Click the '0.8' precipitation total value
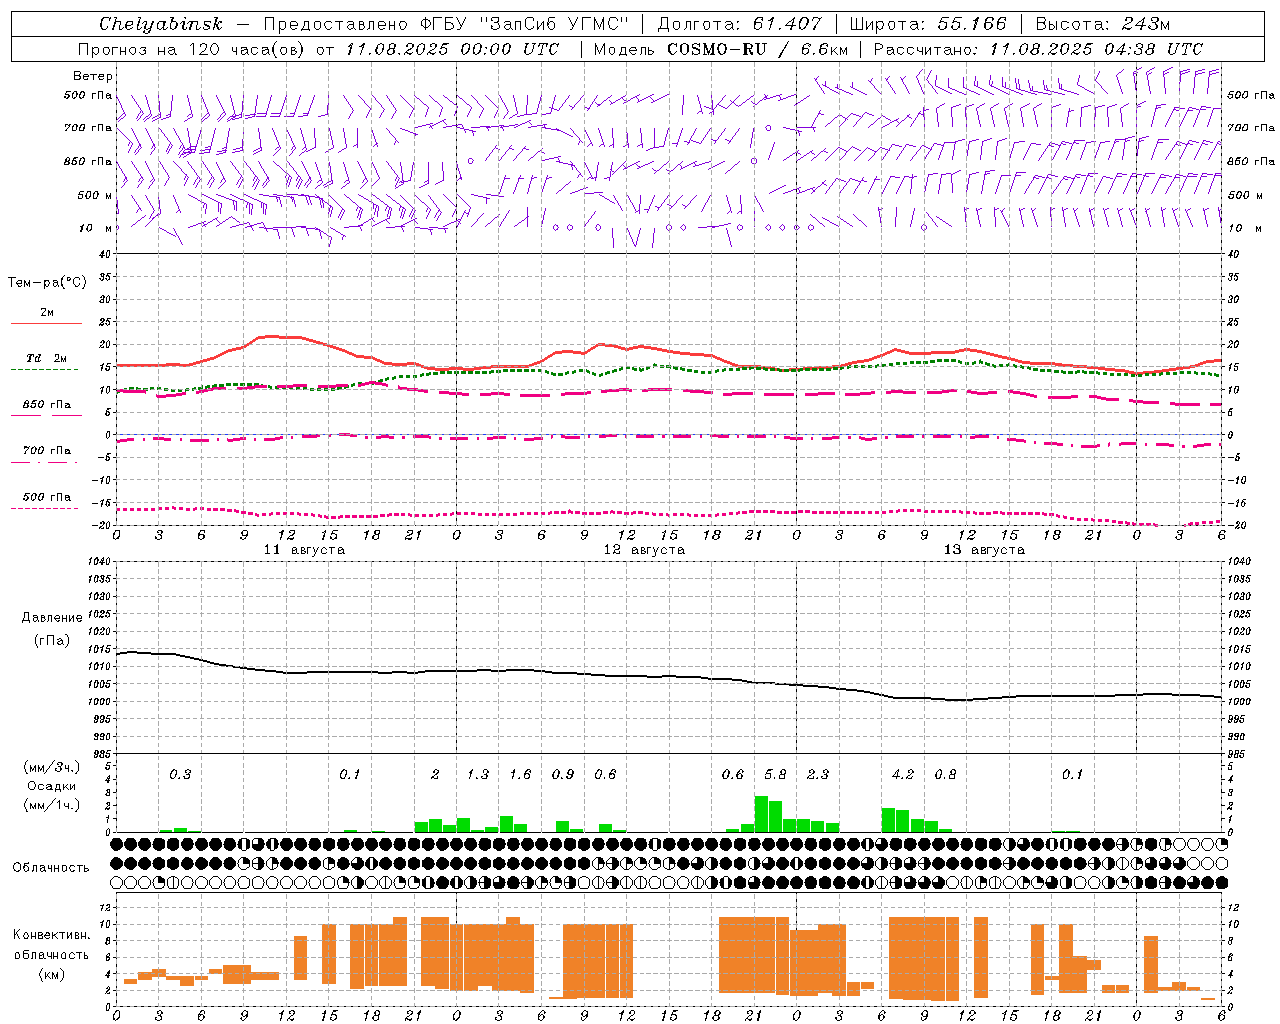 [945, 774]
